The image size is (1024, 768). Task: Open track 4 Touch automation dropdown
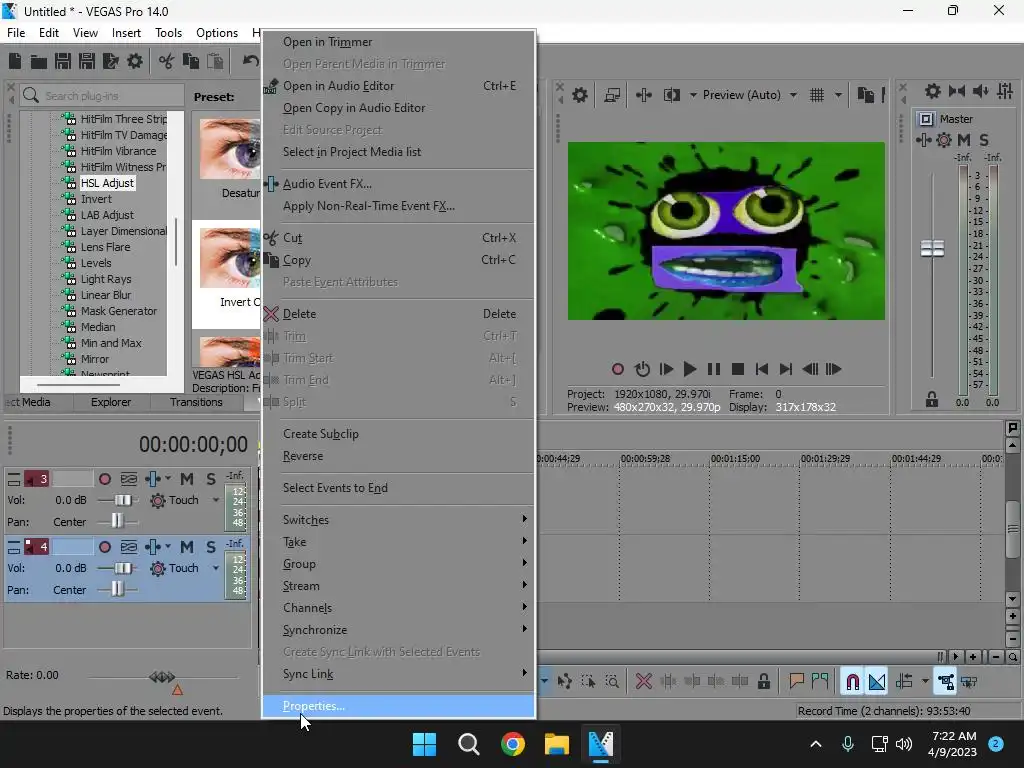(216, 568)
